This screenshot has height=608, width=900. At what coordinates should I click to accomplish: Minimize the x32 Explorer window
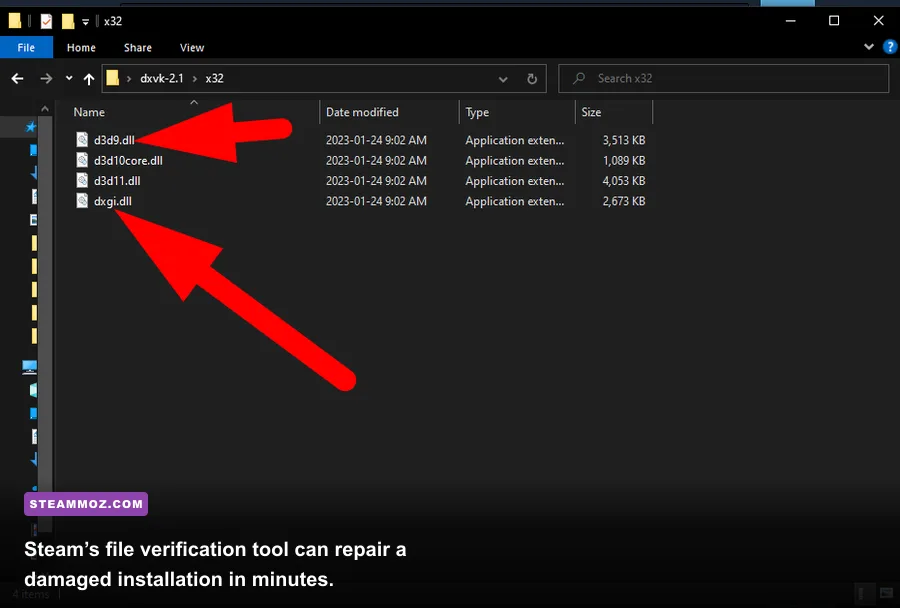(790, 21)
